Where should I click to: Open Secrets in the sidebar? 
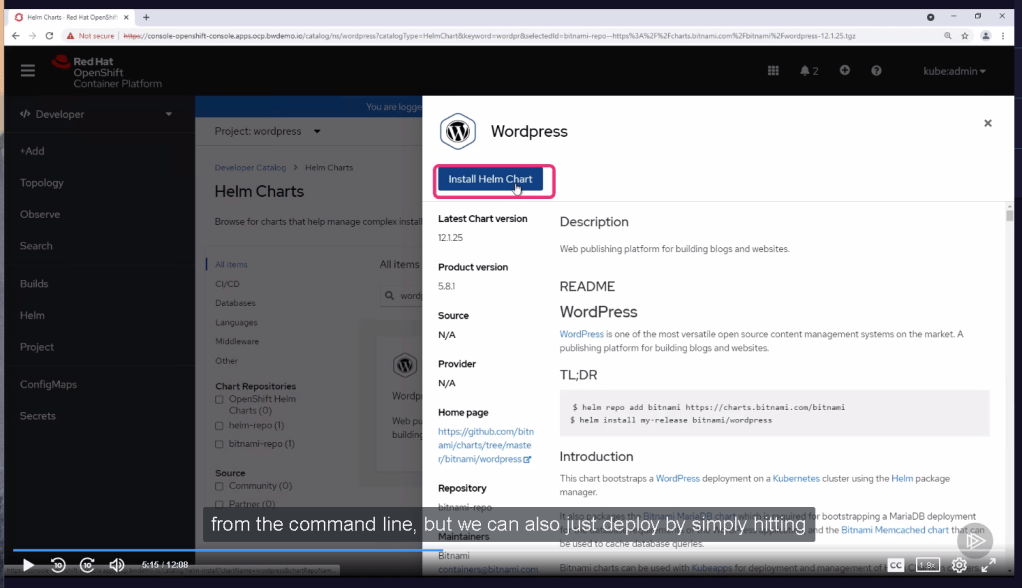pos(38,416)
